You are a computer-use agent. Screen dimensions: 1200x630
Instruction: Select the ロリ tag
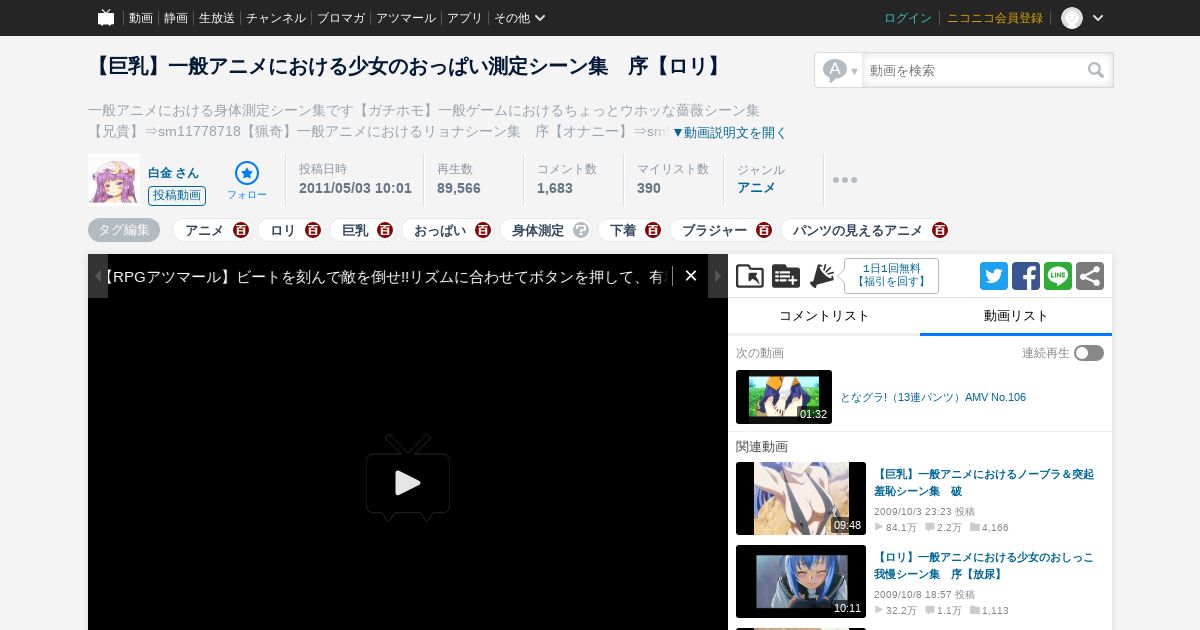click(x=283, y=230)
